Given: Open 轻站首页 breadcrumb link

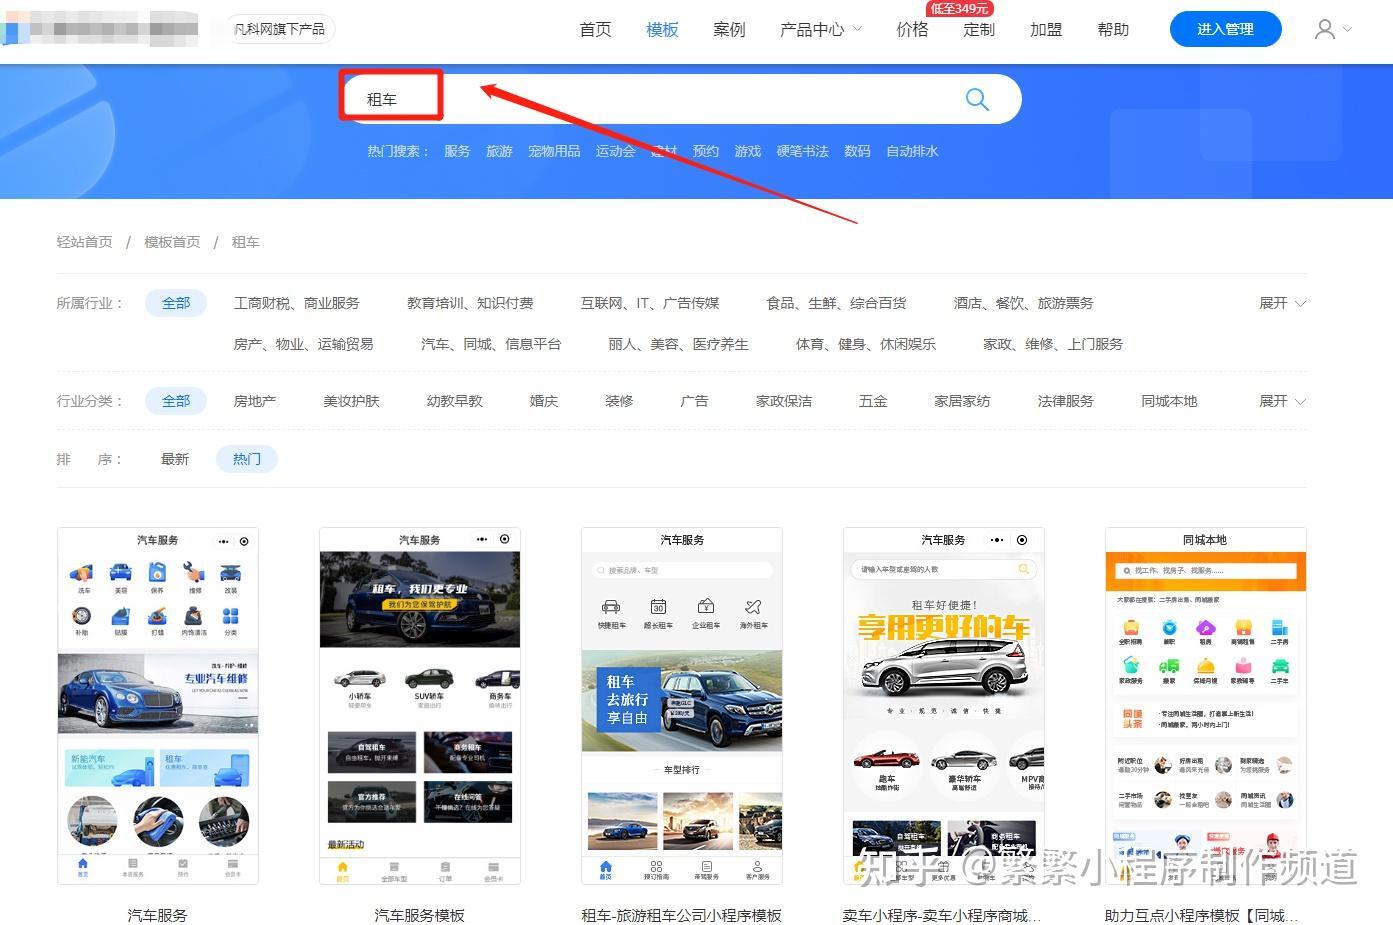Looking at the screenshot, I should point(85,242).
